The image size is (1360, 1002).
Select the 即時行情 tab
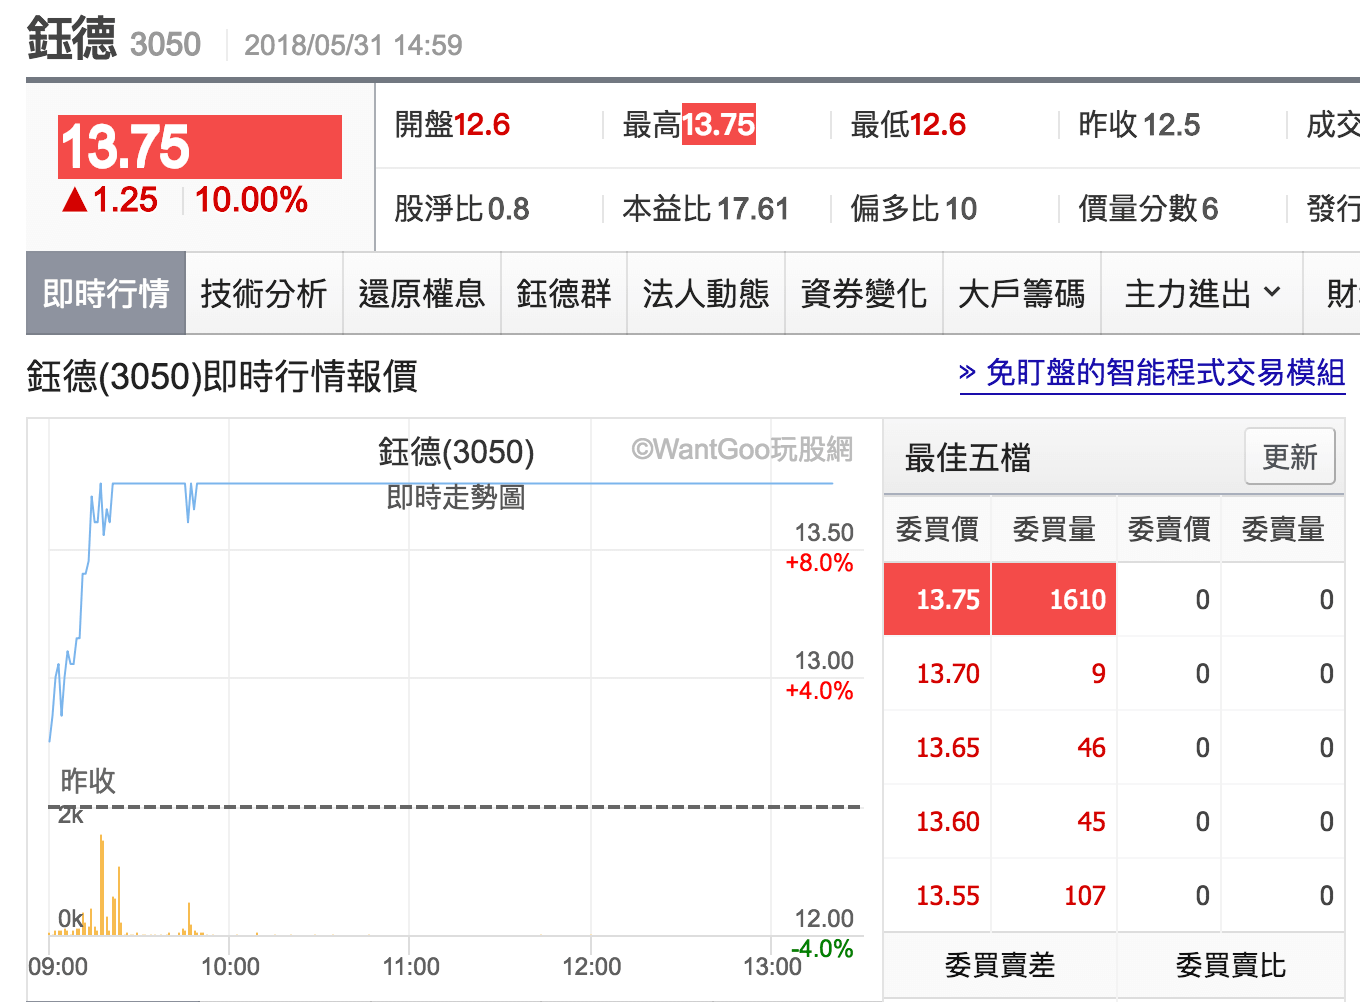click(105, 293)
